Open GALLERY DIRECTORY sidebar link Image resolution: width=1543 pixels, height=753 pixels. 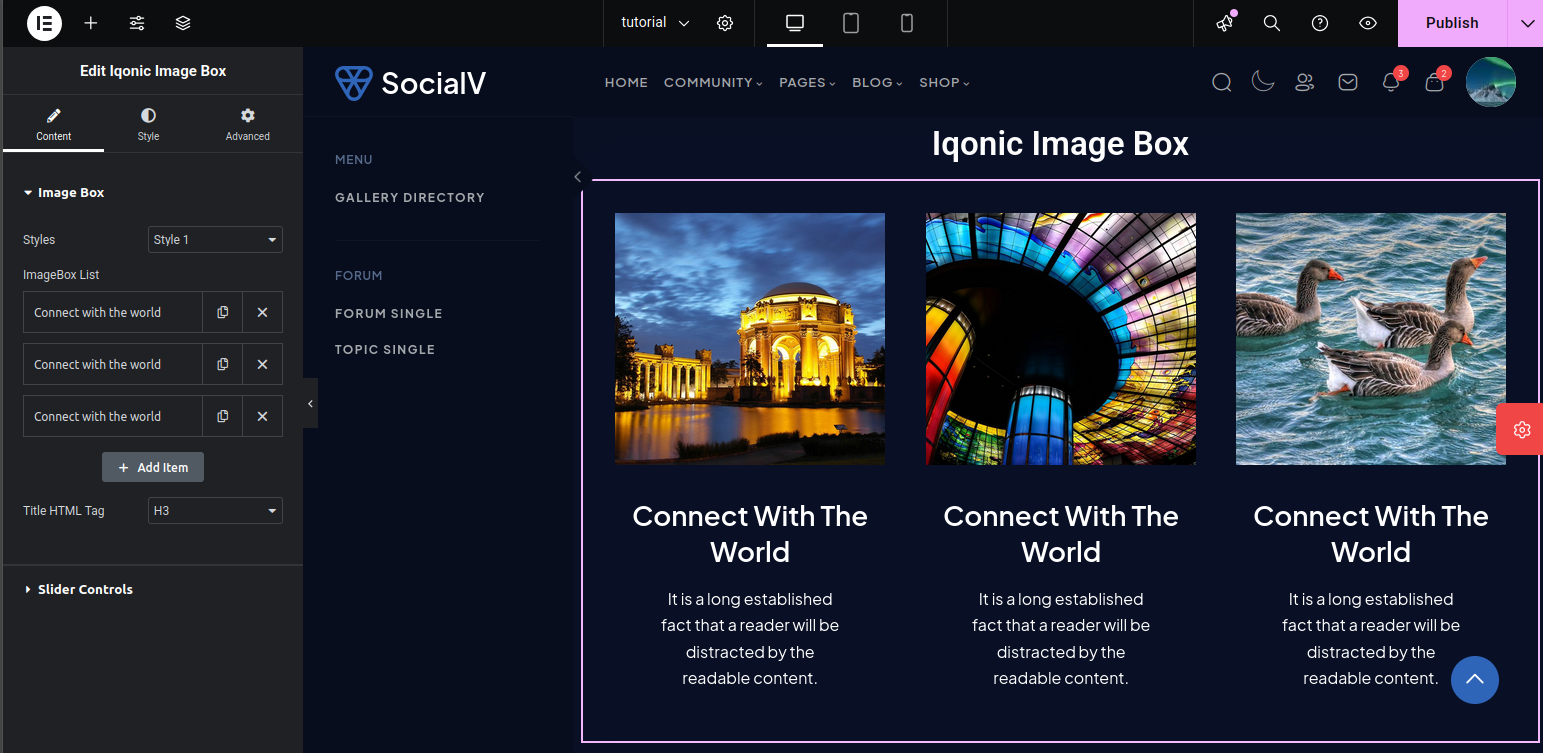coord(410,198)
